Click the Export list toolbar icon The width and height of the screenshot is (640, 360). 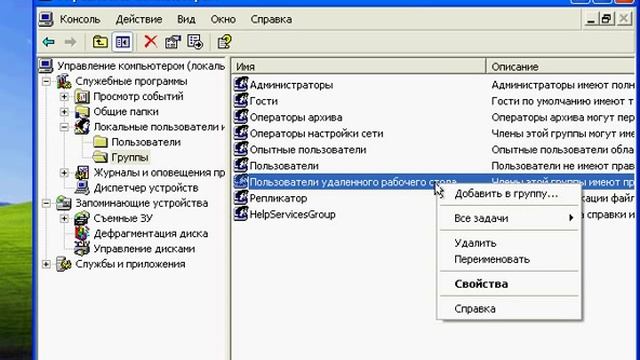(195, 42)
